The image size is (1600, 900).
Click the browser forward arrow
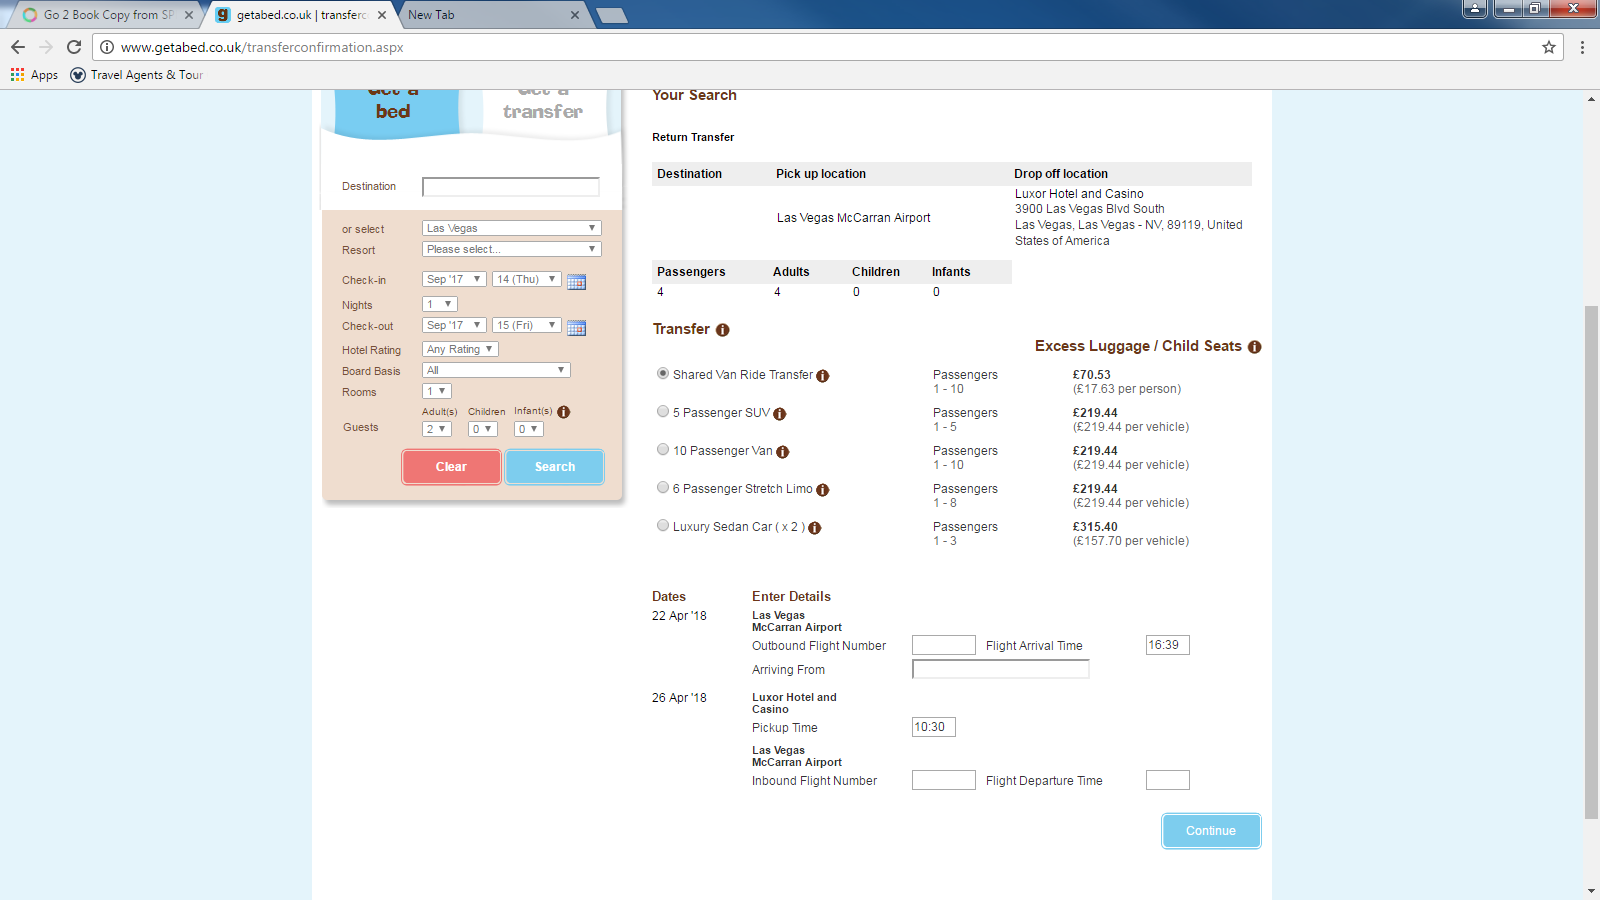pos(46,47)
